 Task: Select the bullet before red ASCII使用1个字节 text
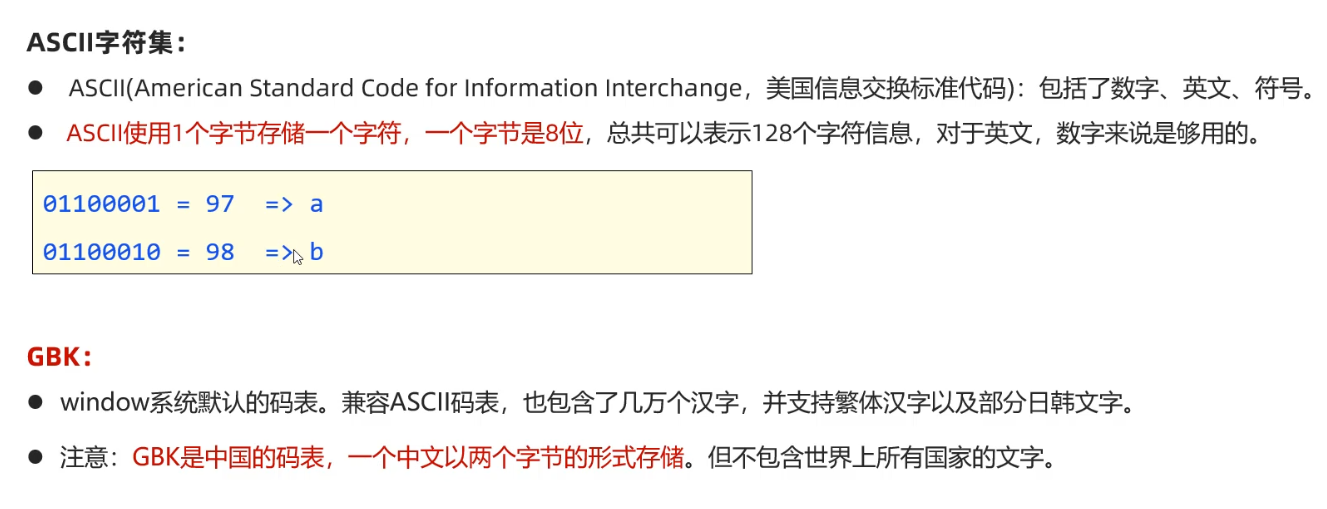[35, 132]
